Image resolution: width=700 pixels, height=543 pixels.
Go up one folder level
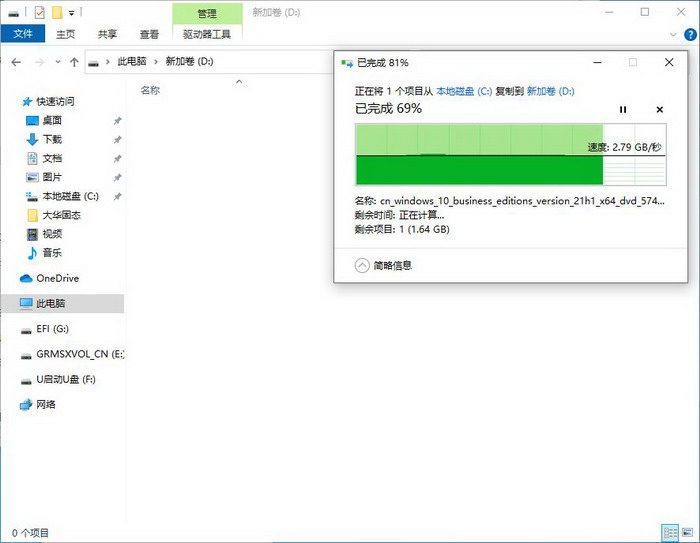pos(74,62)
